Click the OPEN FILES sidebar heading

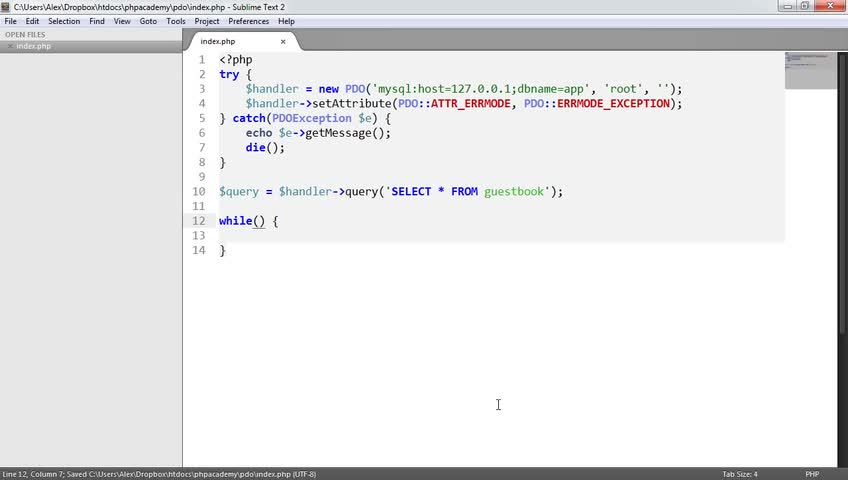[25, 35]
